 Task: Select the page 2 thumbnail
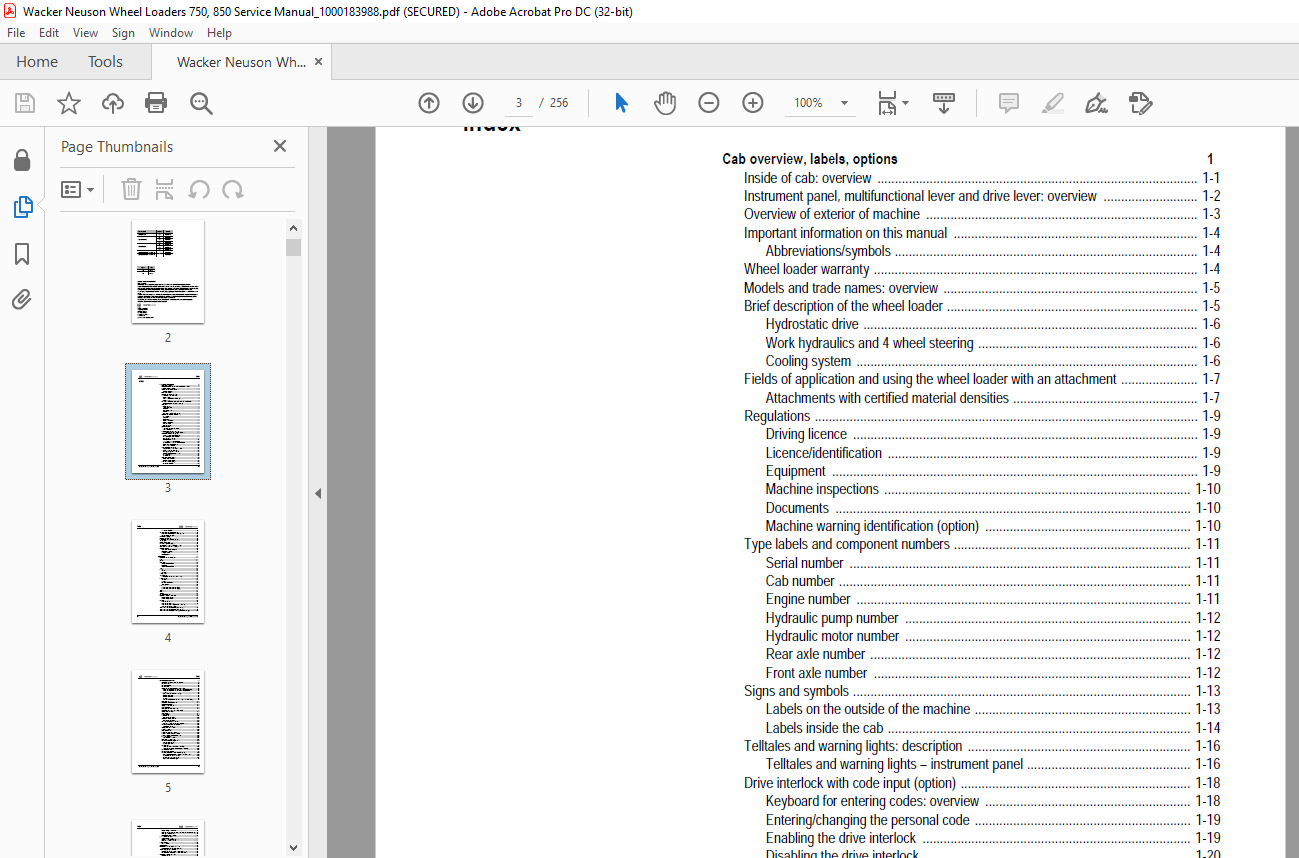pos(168,272)
